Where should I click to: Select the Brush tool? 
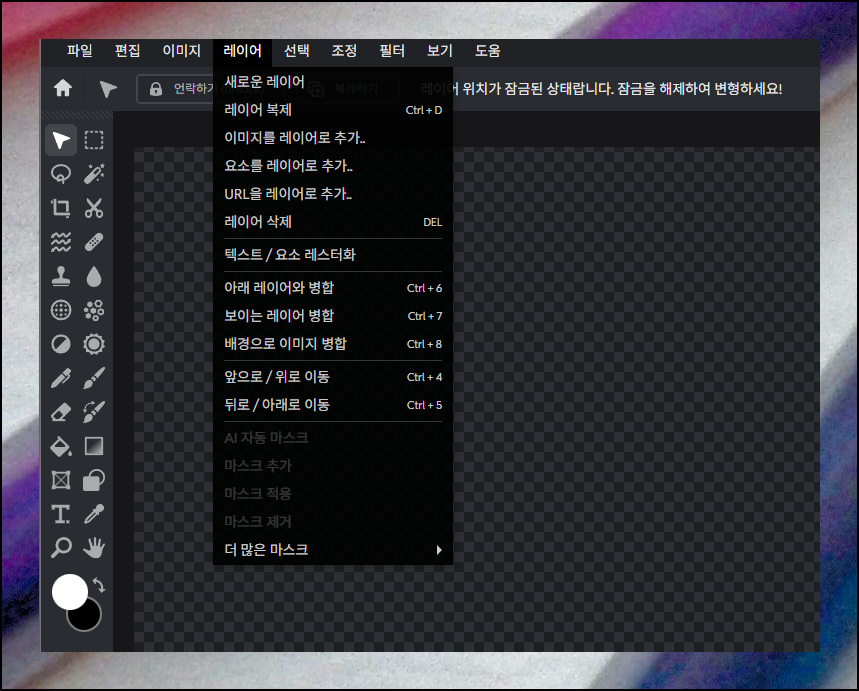tap(94, 378)
